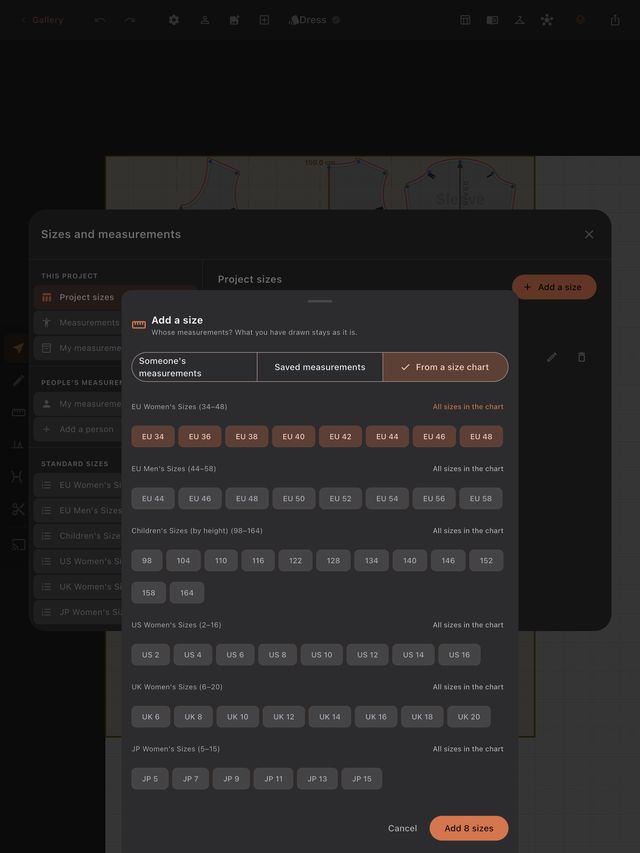Open EU Men's Sizes in sidebar
Screen dimensions: 640x853
pyautogui.click(x=77, y=510)
